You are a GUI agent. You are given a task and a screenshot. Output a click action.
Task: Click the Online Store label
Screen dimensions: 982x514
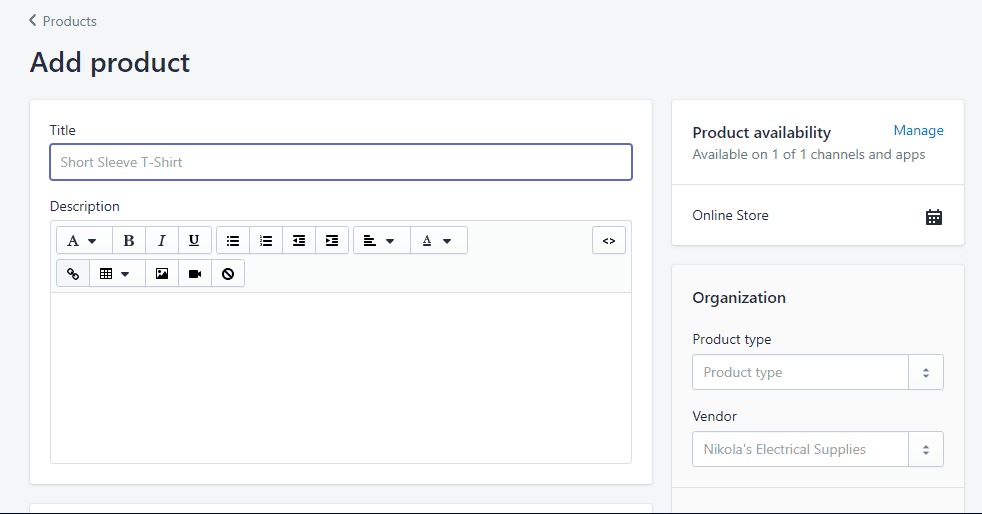730,215
